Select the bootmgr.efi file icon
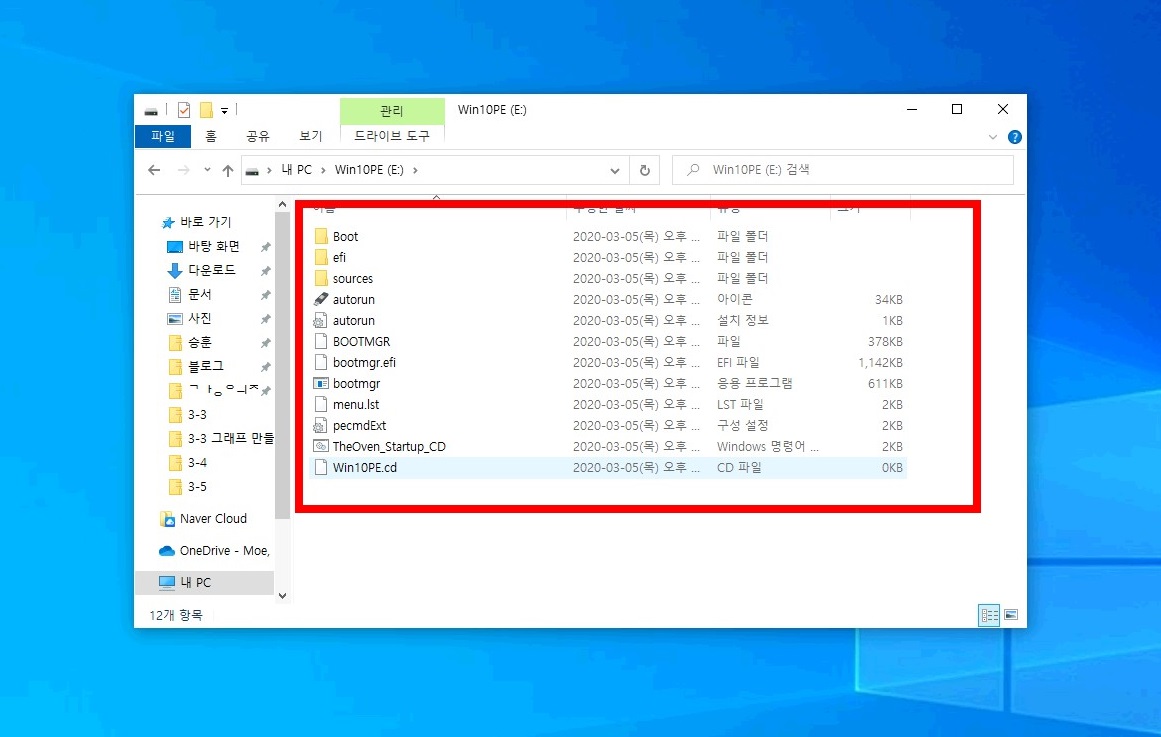 pyautogui.click(x=321, y=362)
